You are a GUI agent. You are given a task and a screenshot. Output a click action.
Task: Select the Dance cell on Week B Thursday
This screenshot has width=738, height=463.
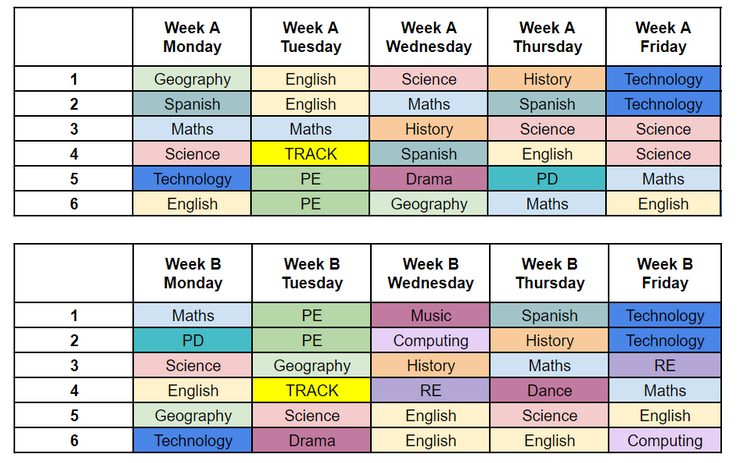click(x=548, y=390)
